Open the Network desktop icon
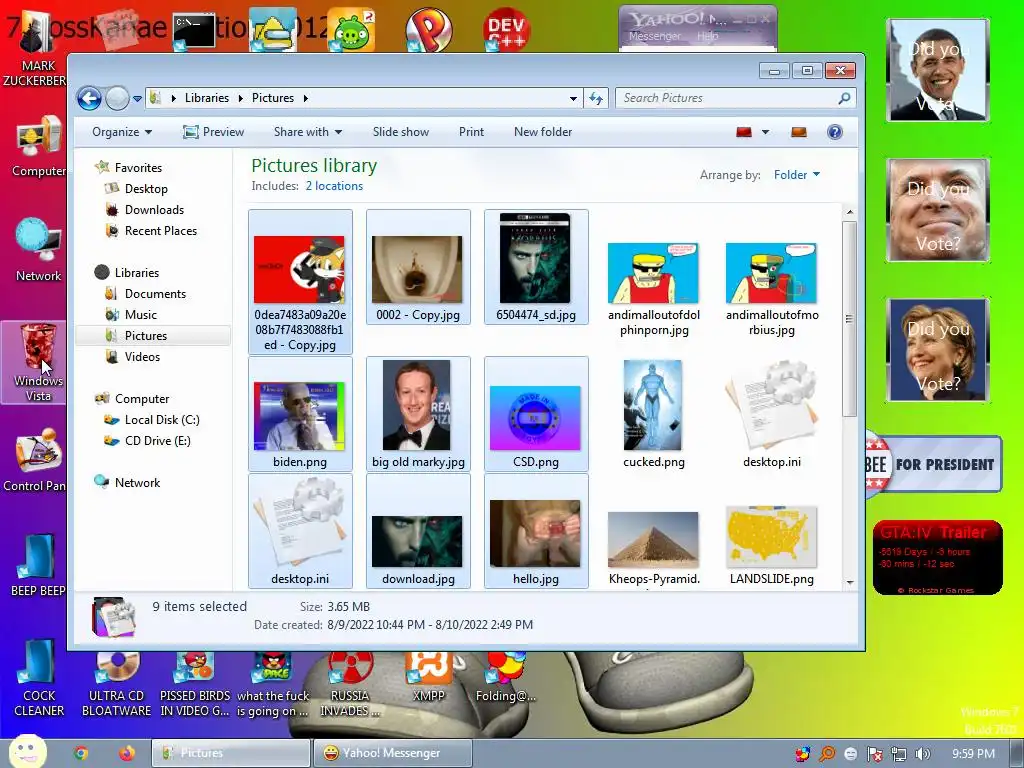Image resolution: width=1024 pixels, height=768 pixels. point(38,249)
